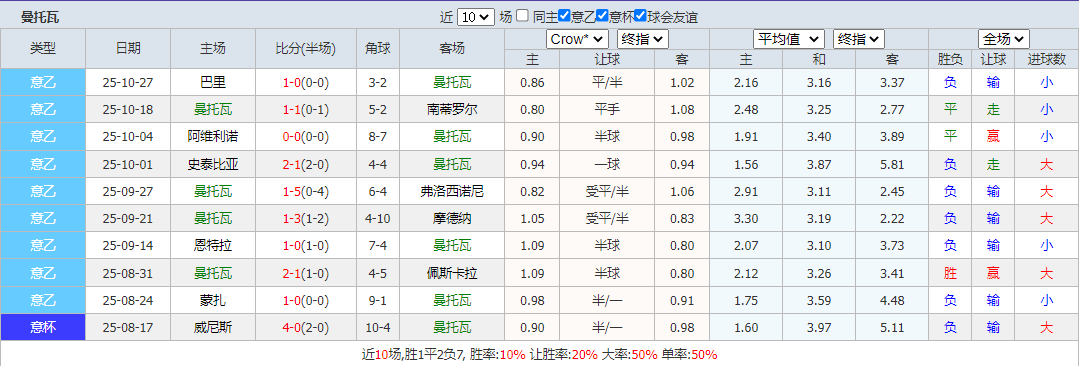Click date 25-09-14
The image size is (1080, 366).
[x=128, y=246]
